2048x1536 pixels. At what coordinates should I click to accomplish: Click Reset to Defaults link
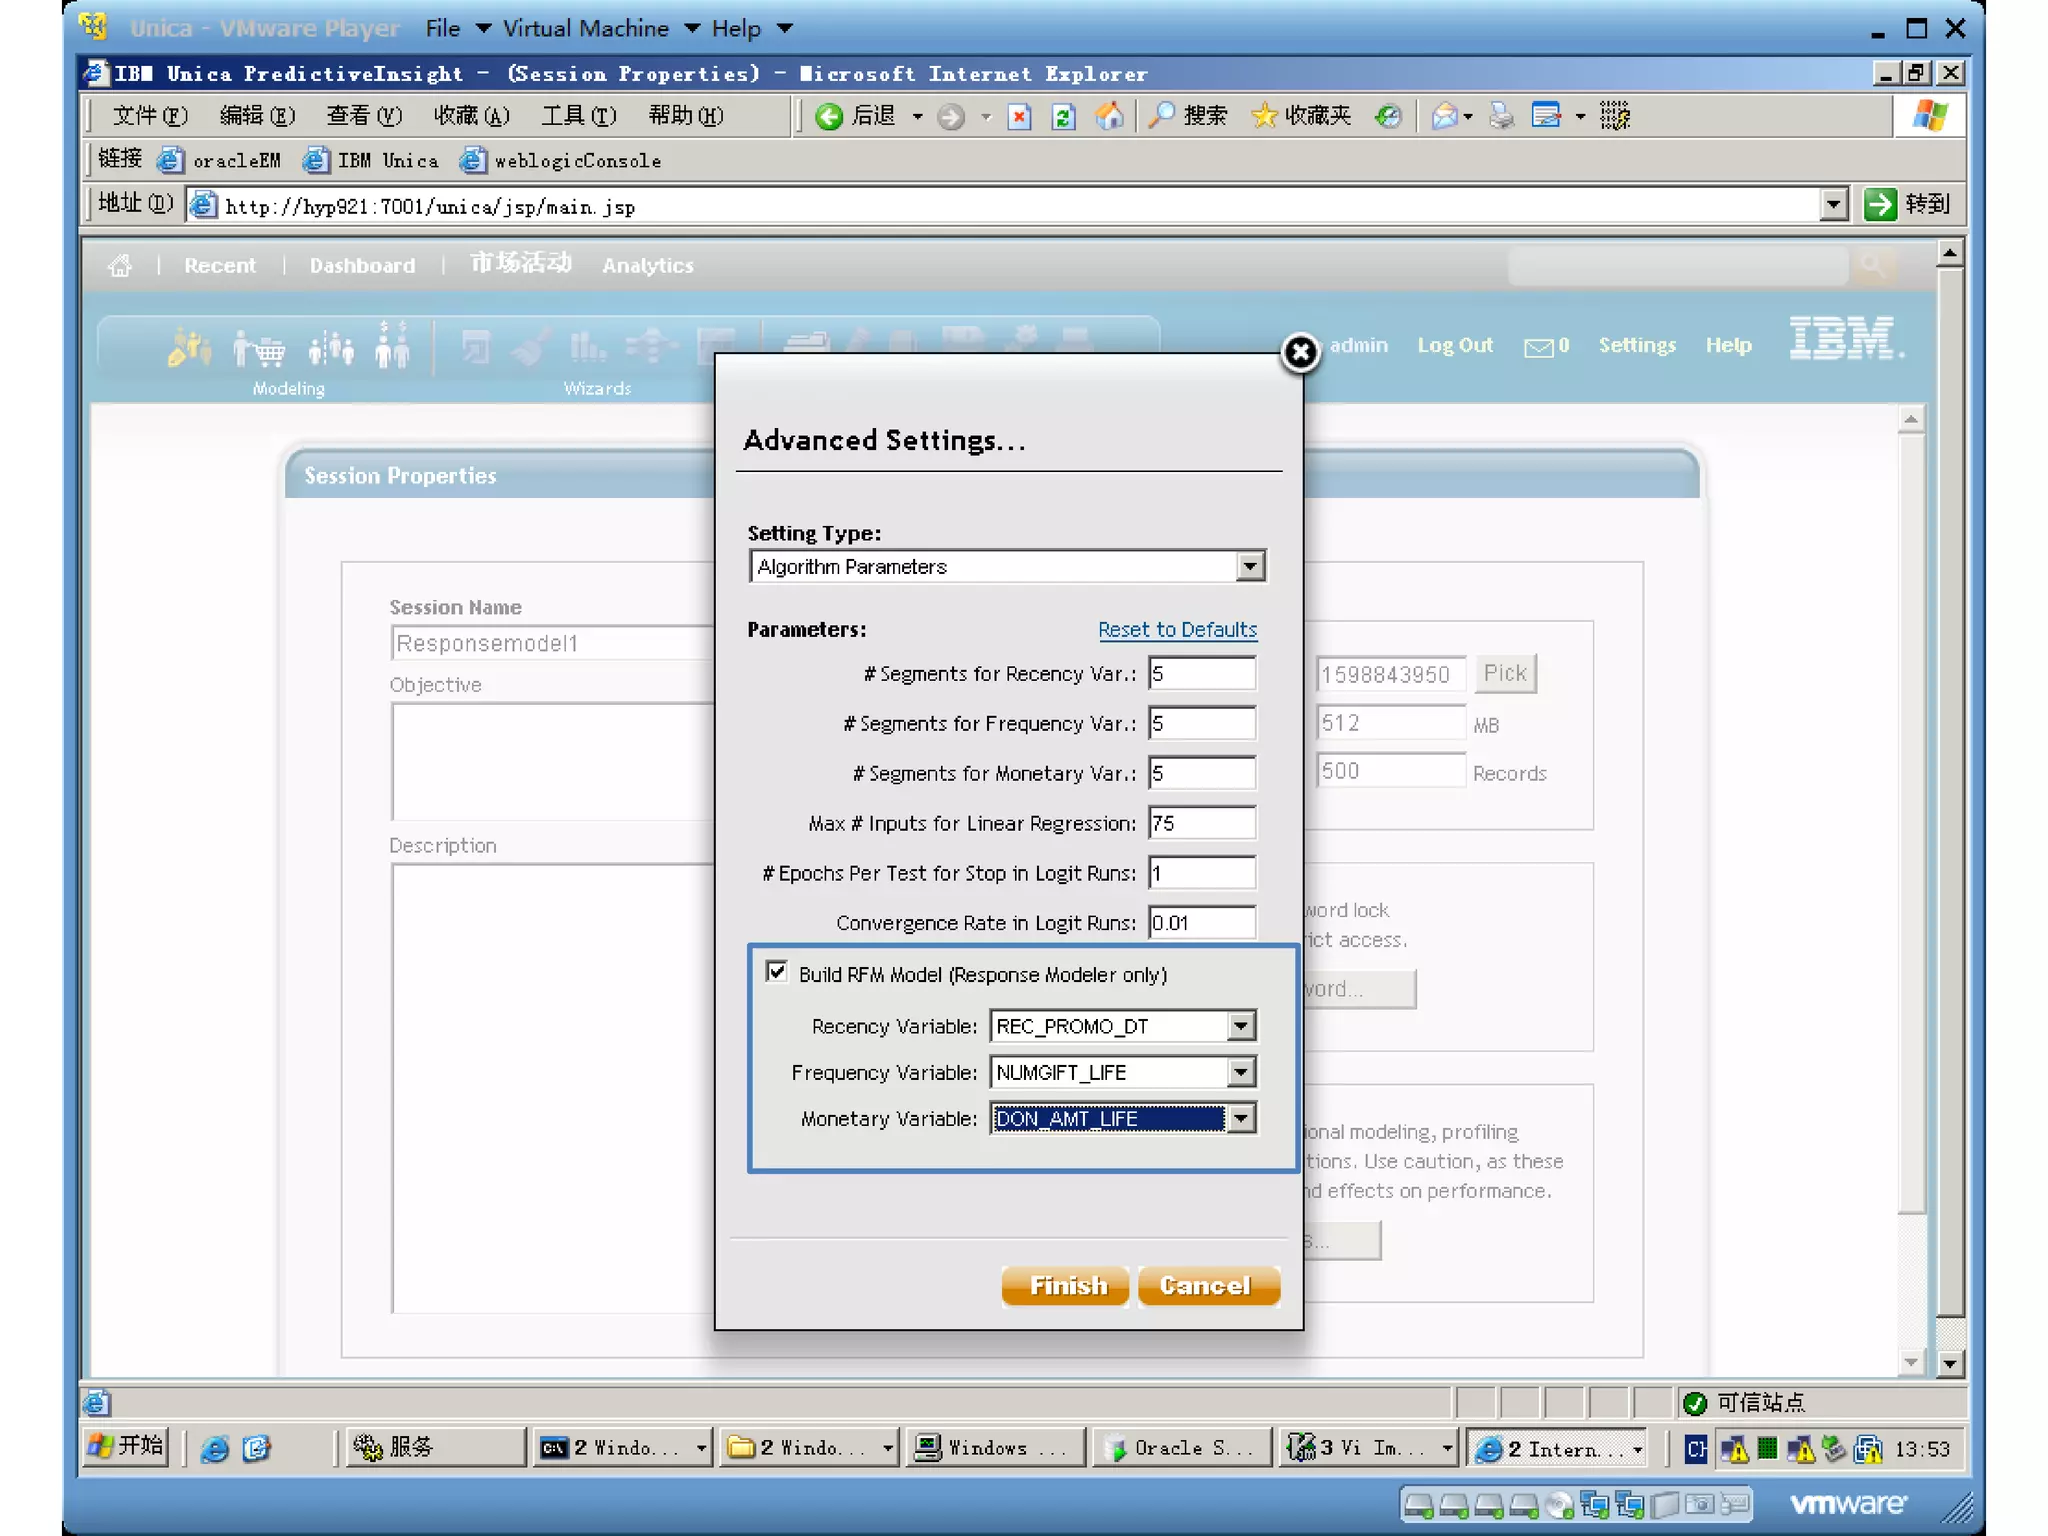pos(1177,630)
